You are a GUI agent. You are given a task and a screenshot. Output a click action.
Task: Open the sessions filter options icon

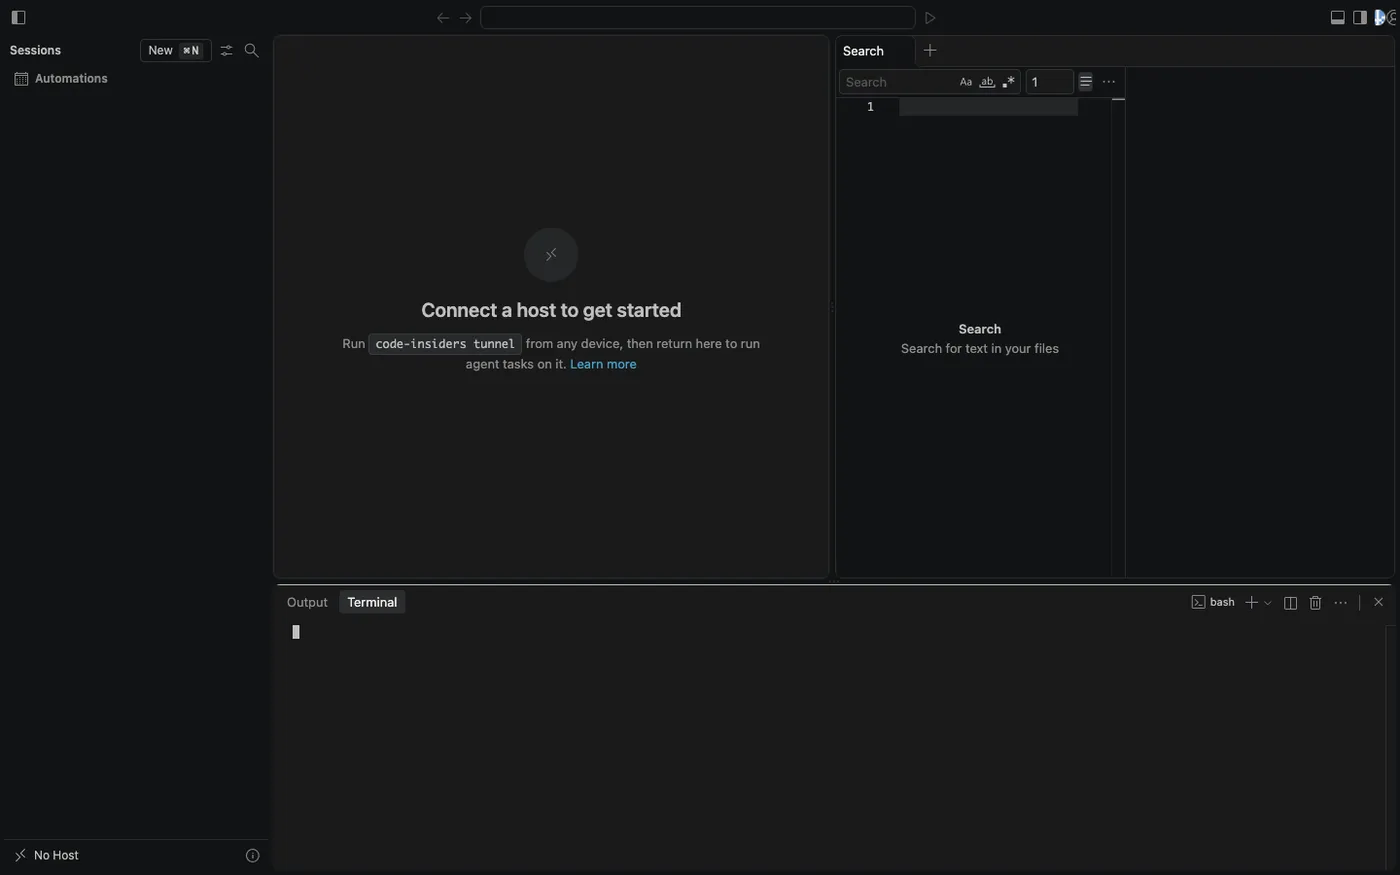226,50
